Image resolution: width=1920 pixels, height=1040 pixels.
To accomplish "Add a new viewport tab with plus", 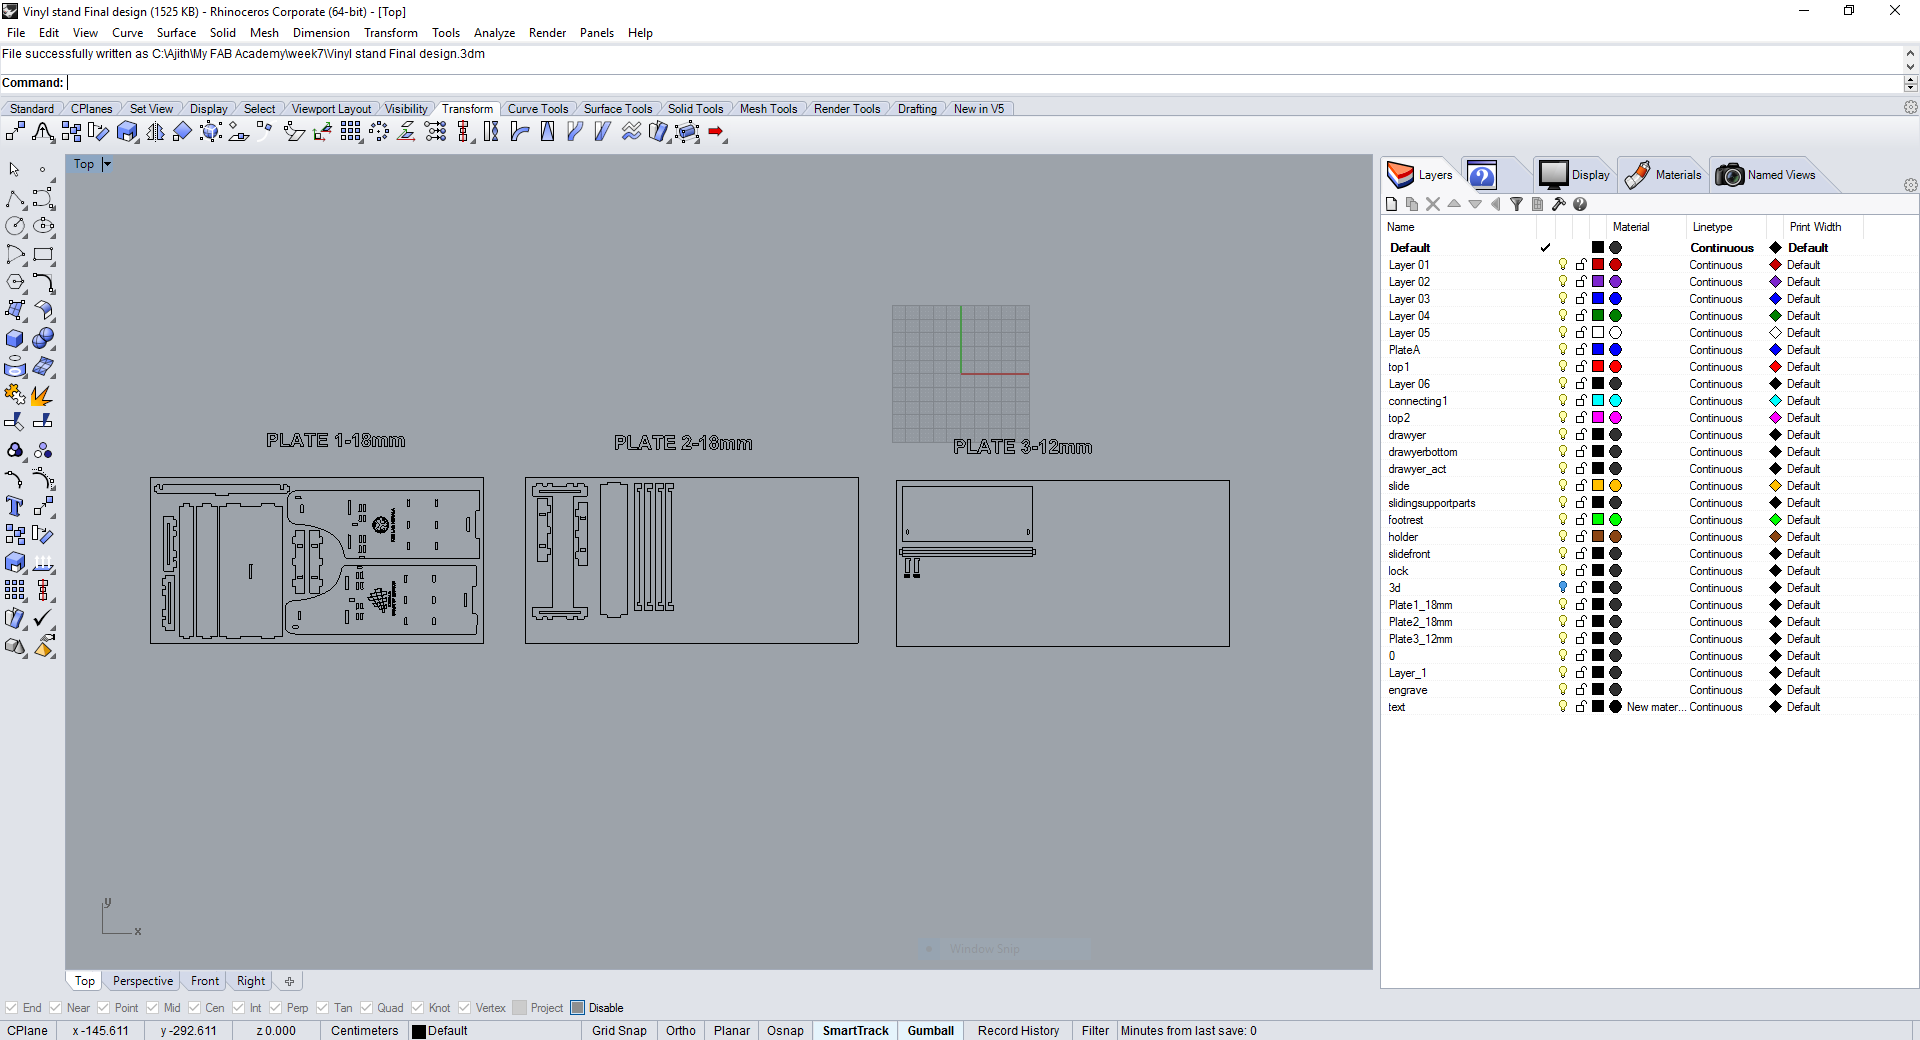I will click(289, 981).
